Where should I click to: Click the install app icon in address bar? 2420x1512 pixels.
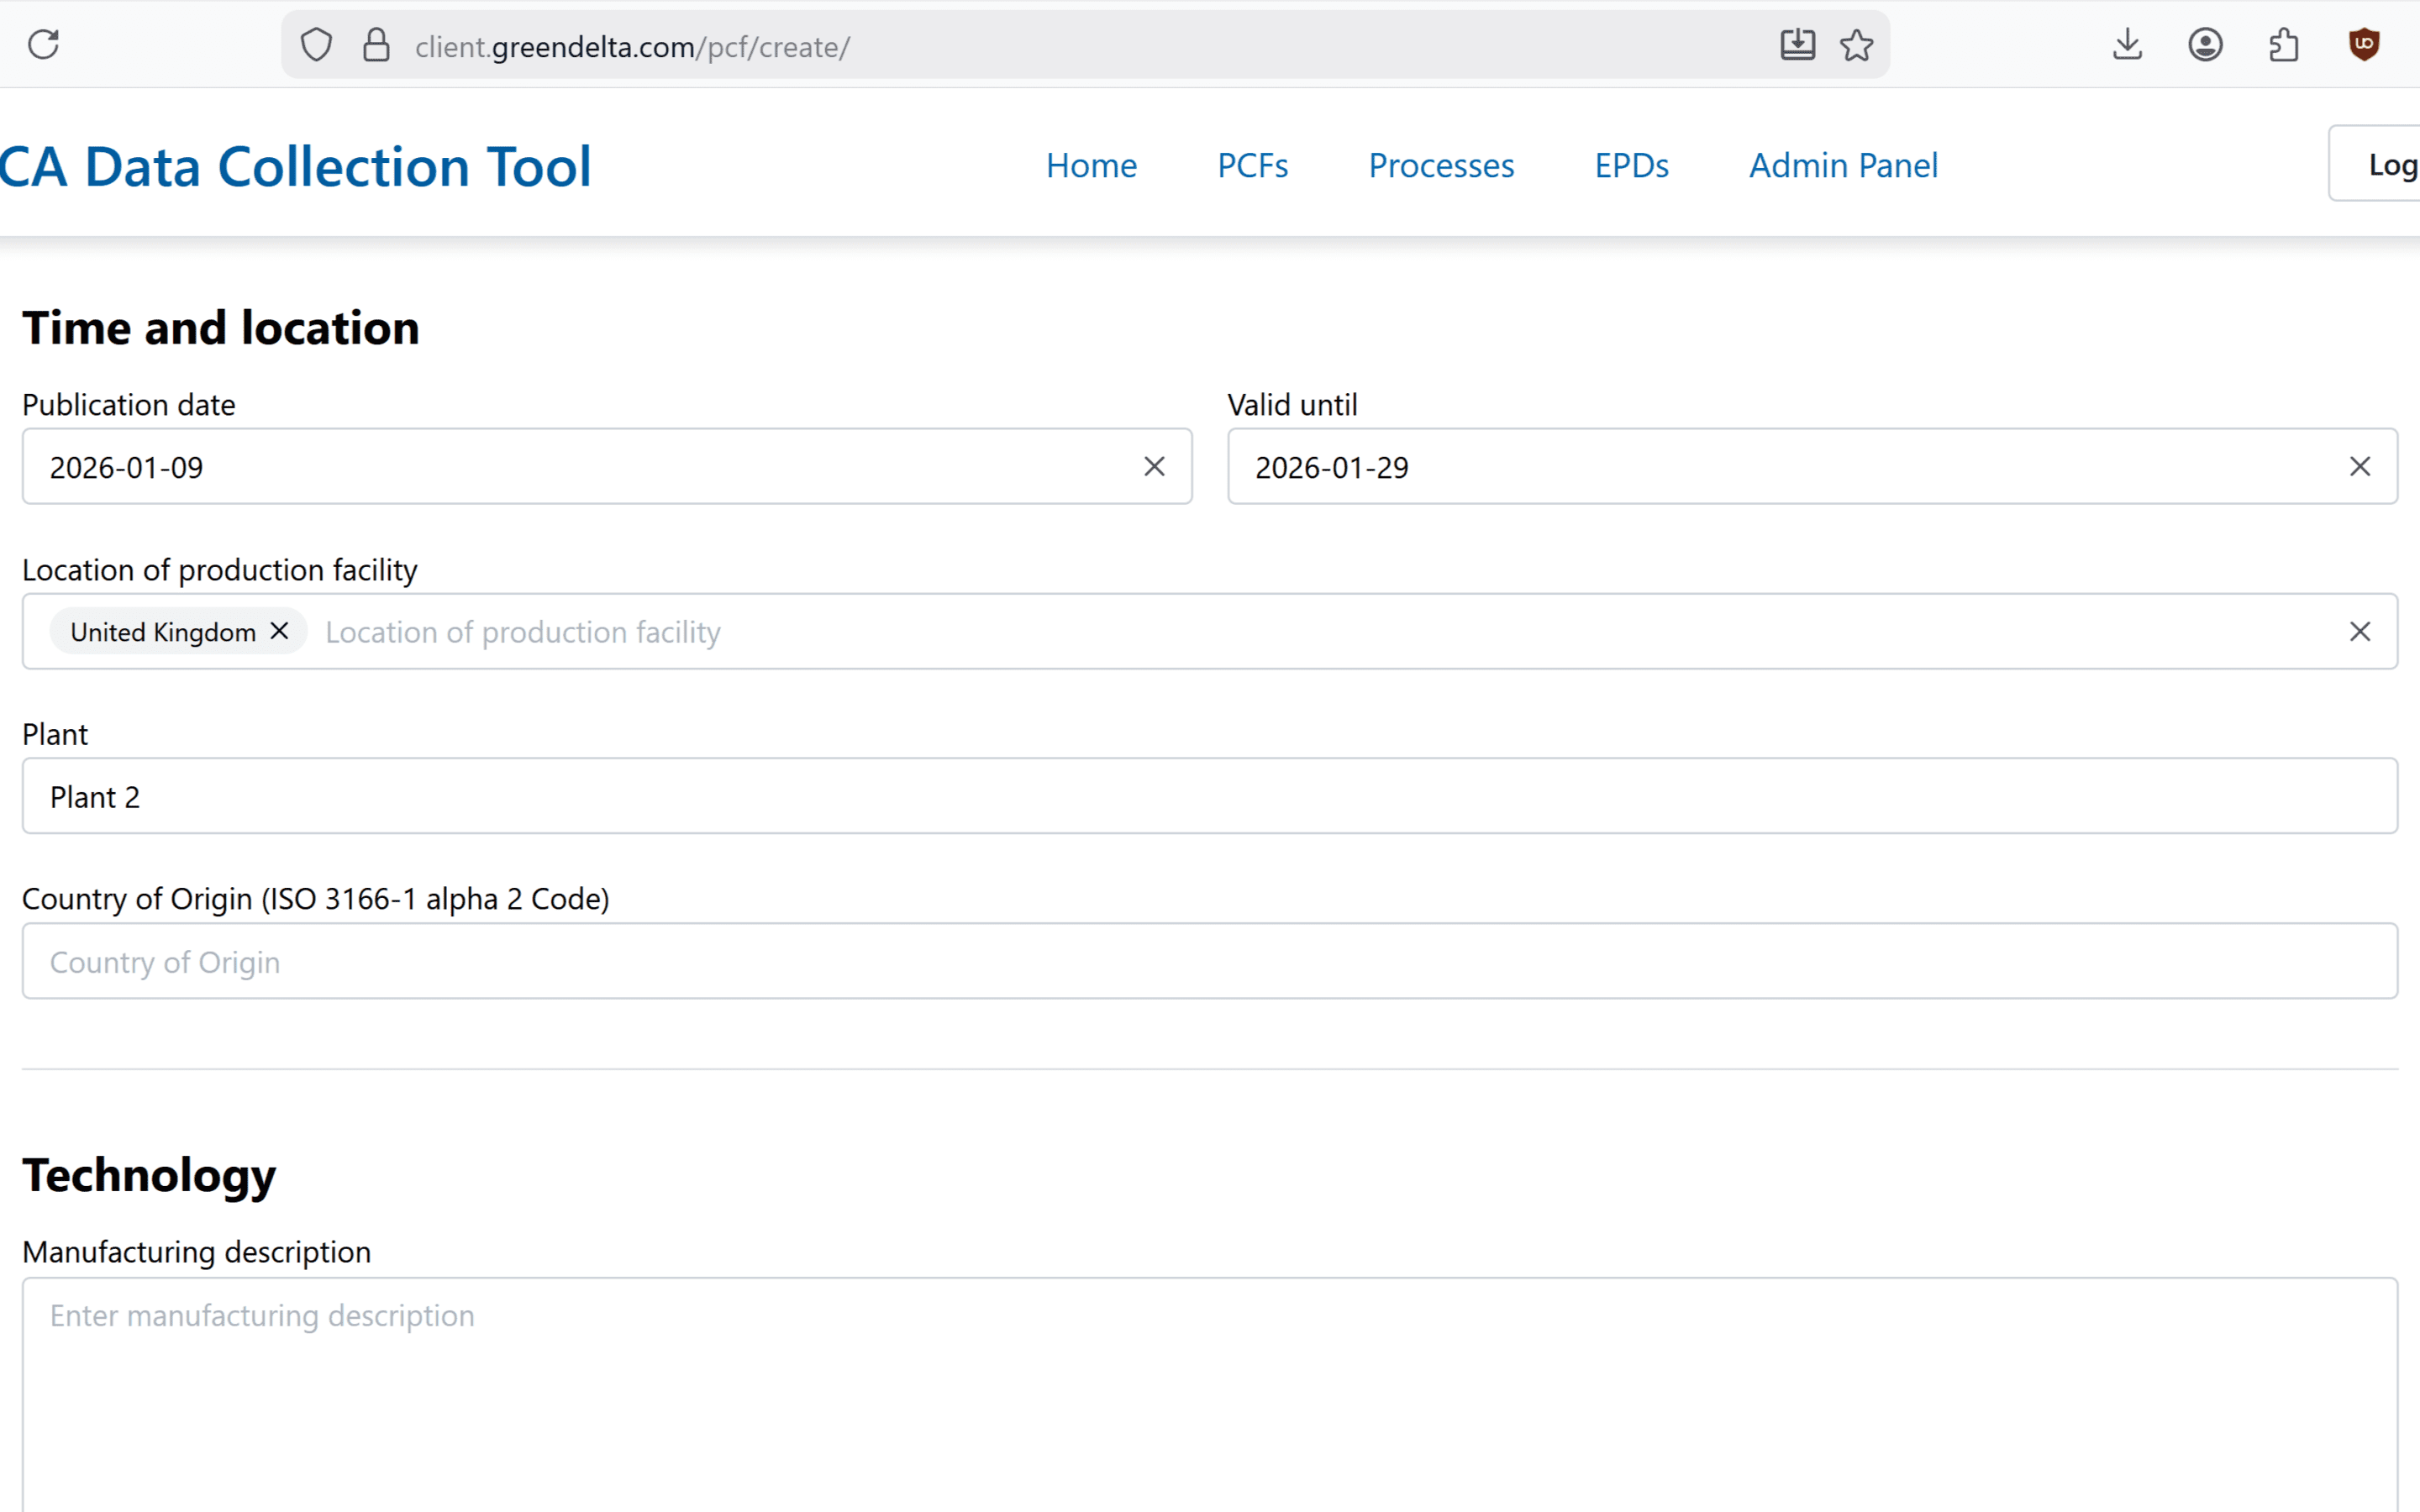1797,45
